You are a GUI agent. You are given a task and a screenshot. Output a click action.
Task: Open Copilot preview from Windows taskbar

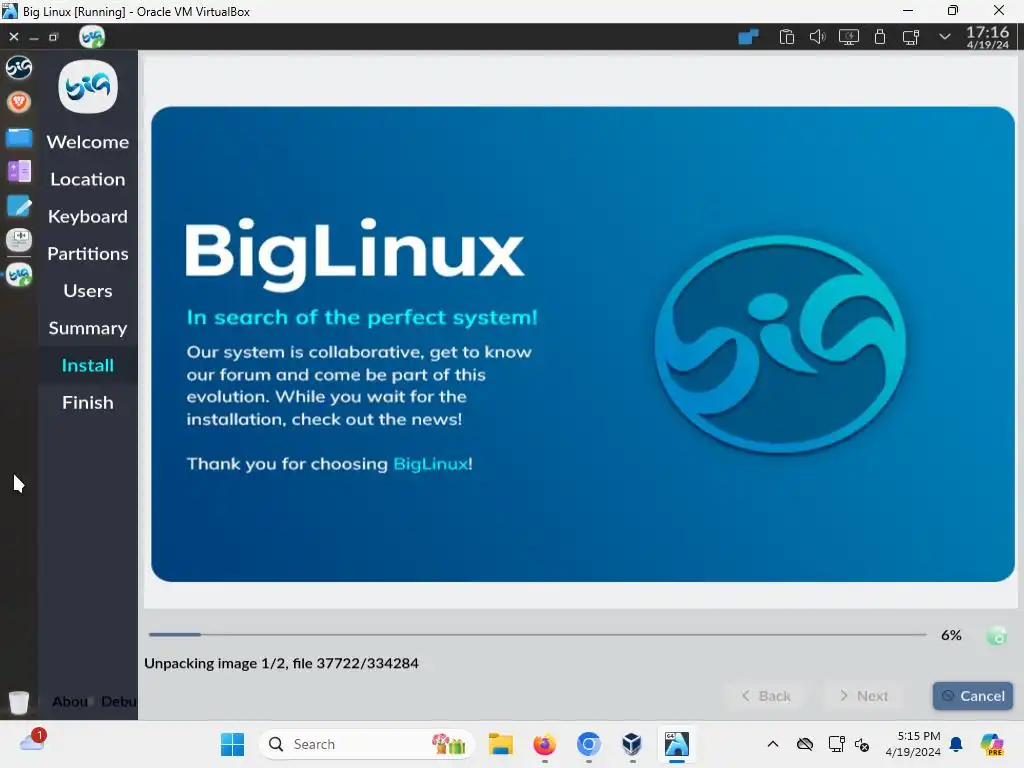point(992,744)
